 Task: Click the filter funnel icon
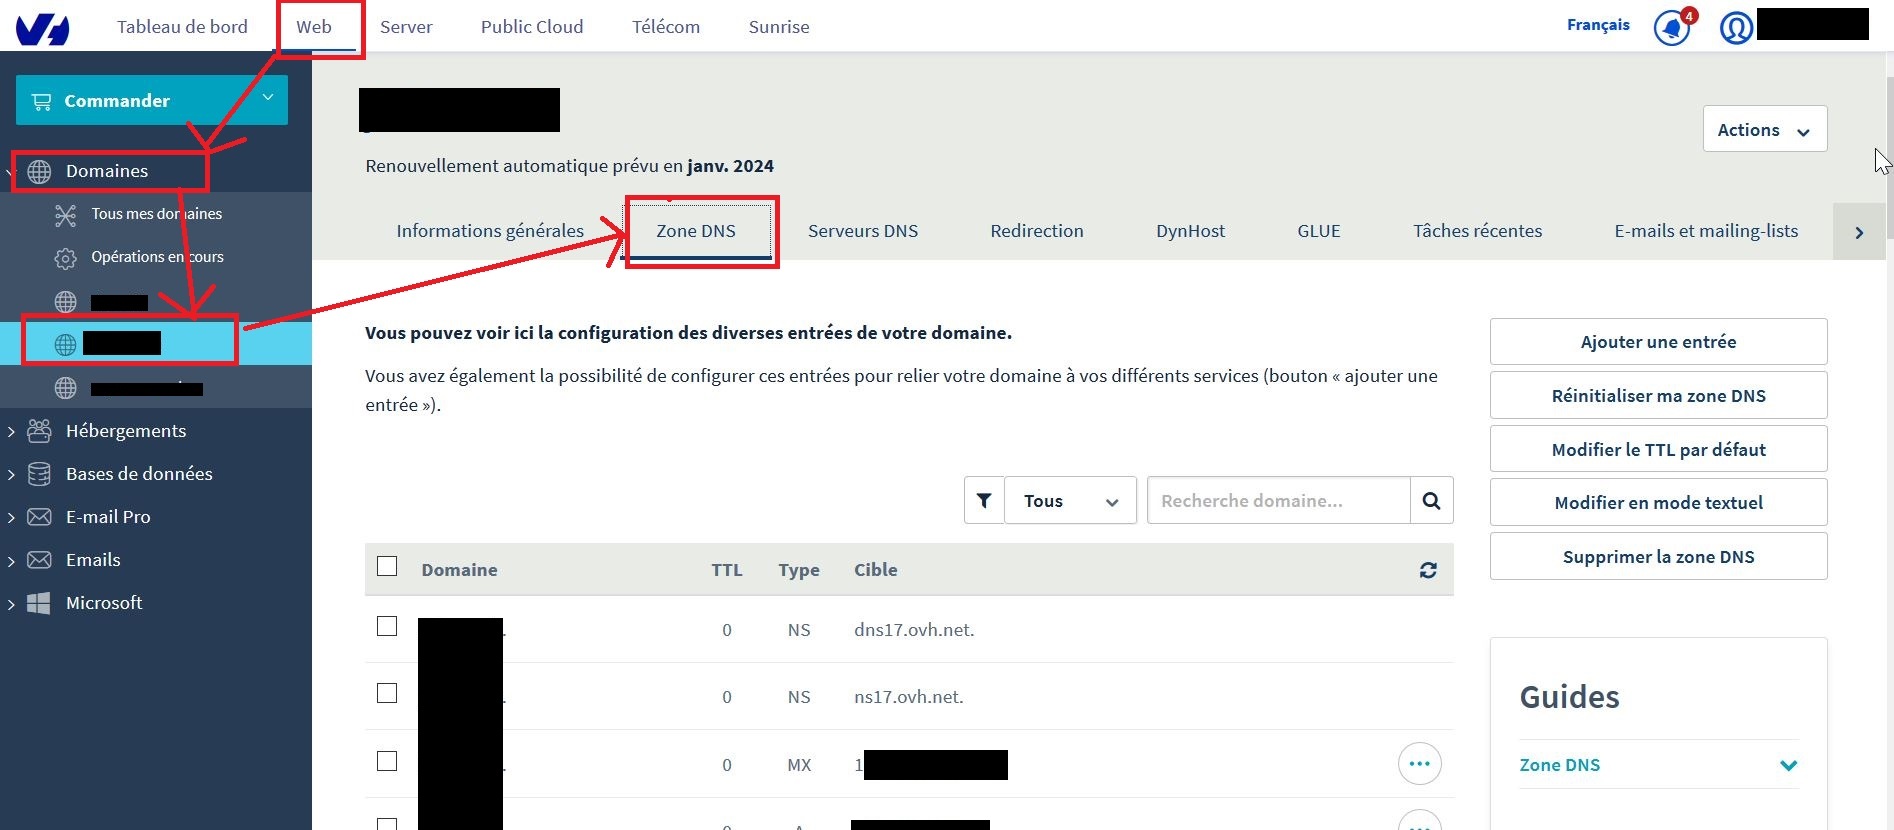point(984,501)
